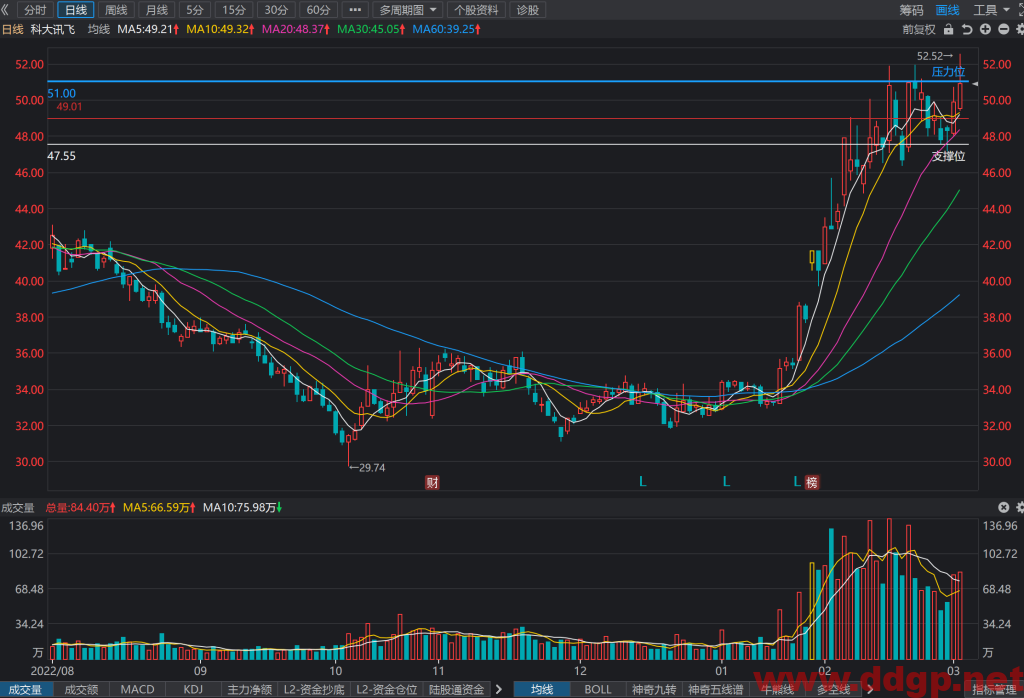Switch main indicator to 牛熊线
The width and height of the screenshot is (1024, 698).
tap(777, 690)
